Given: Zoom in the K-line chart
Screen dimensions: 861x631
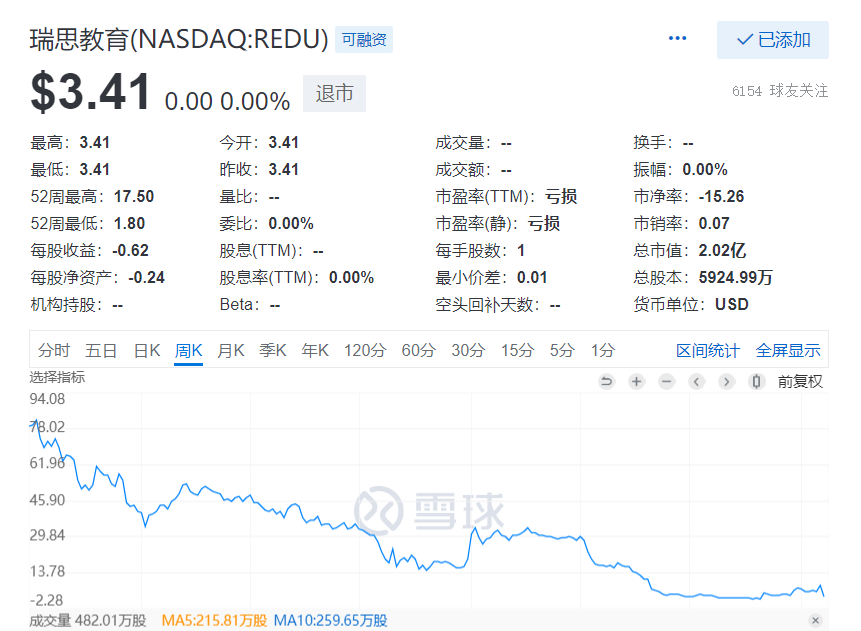Looking at the screenshot, I should [x=636, y=381].
